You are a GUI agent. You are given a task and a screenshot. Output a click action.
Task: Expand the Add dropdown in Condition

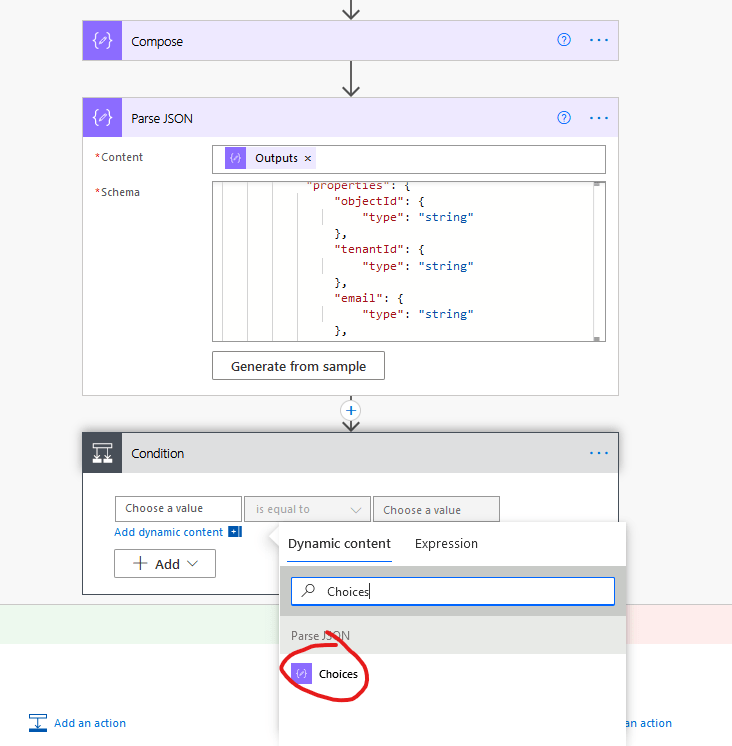point(165,564)
